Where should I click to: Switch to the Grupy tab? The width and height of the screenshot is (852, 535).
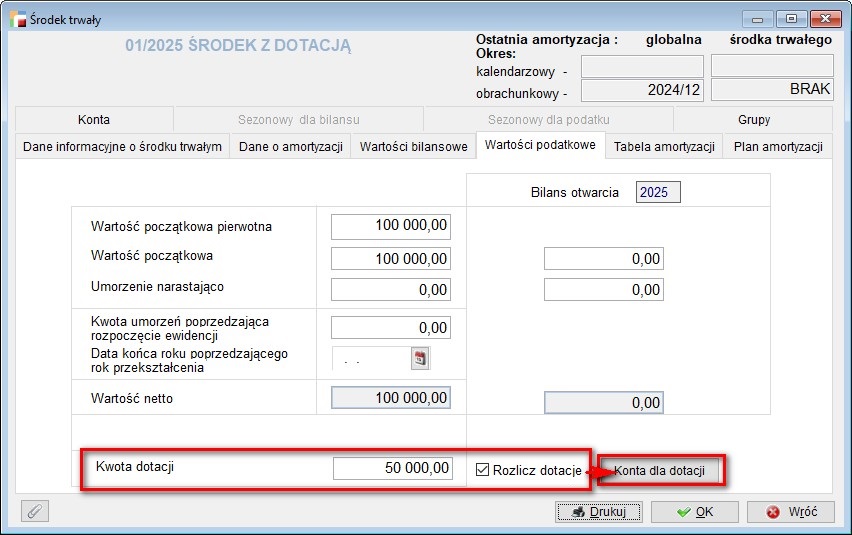pos(753,120)
